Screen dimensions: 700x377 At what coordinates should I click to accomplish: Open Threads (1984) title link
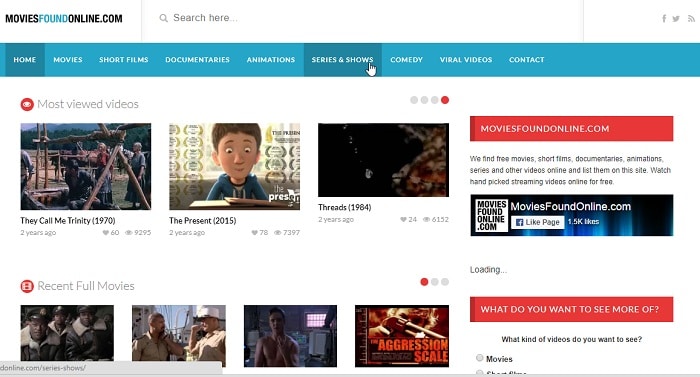[345, 207]
